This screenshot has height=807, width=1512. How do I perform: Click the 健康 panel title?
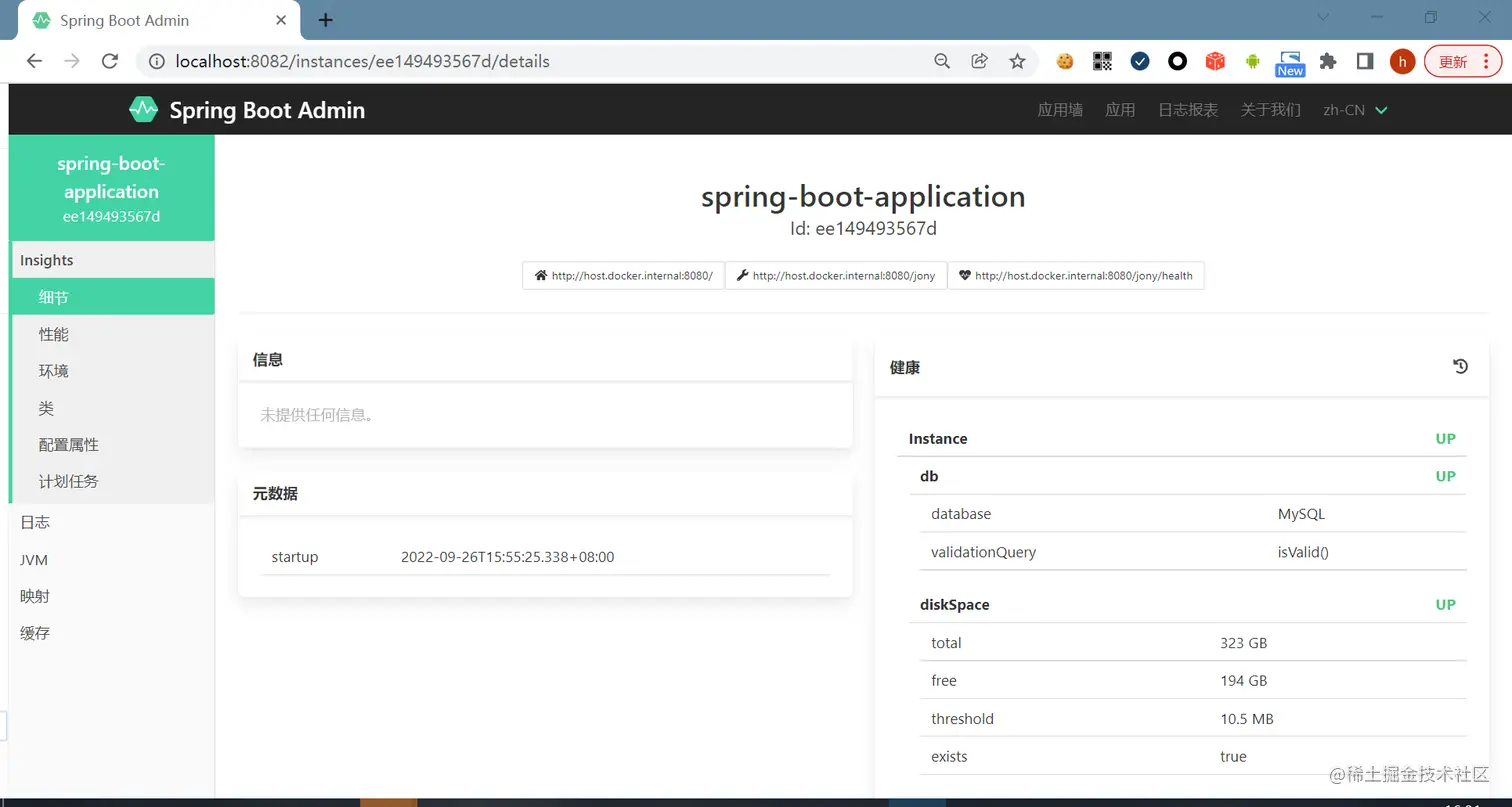tap(905, 368)
